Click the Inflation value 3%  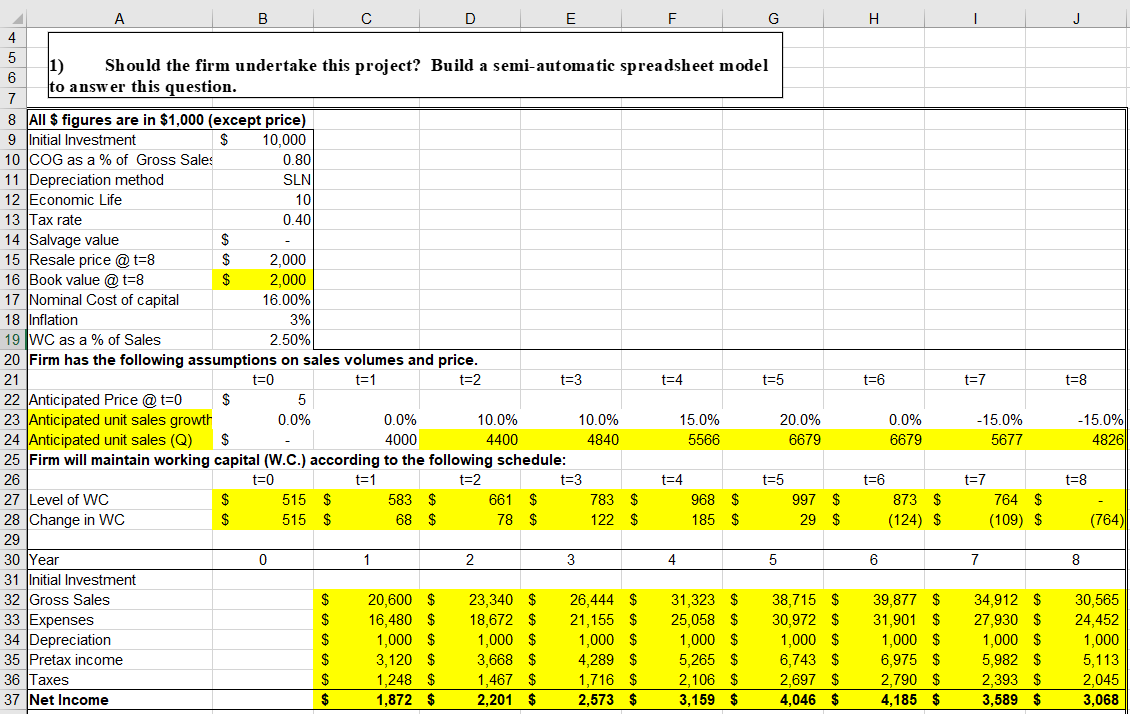tap(262, 319)
